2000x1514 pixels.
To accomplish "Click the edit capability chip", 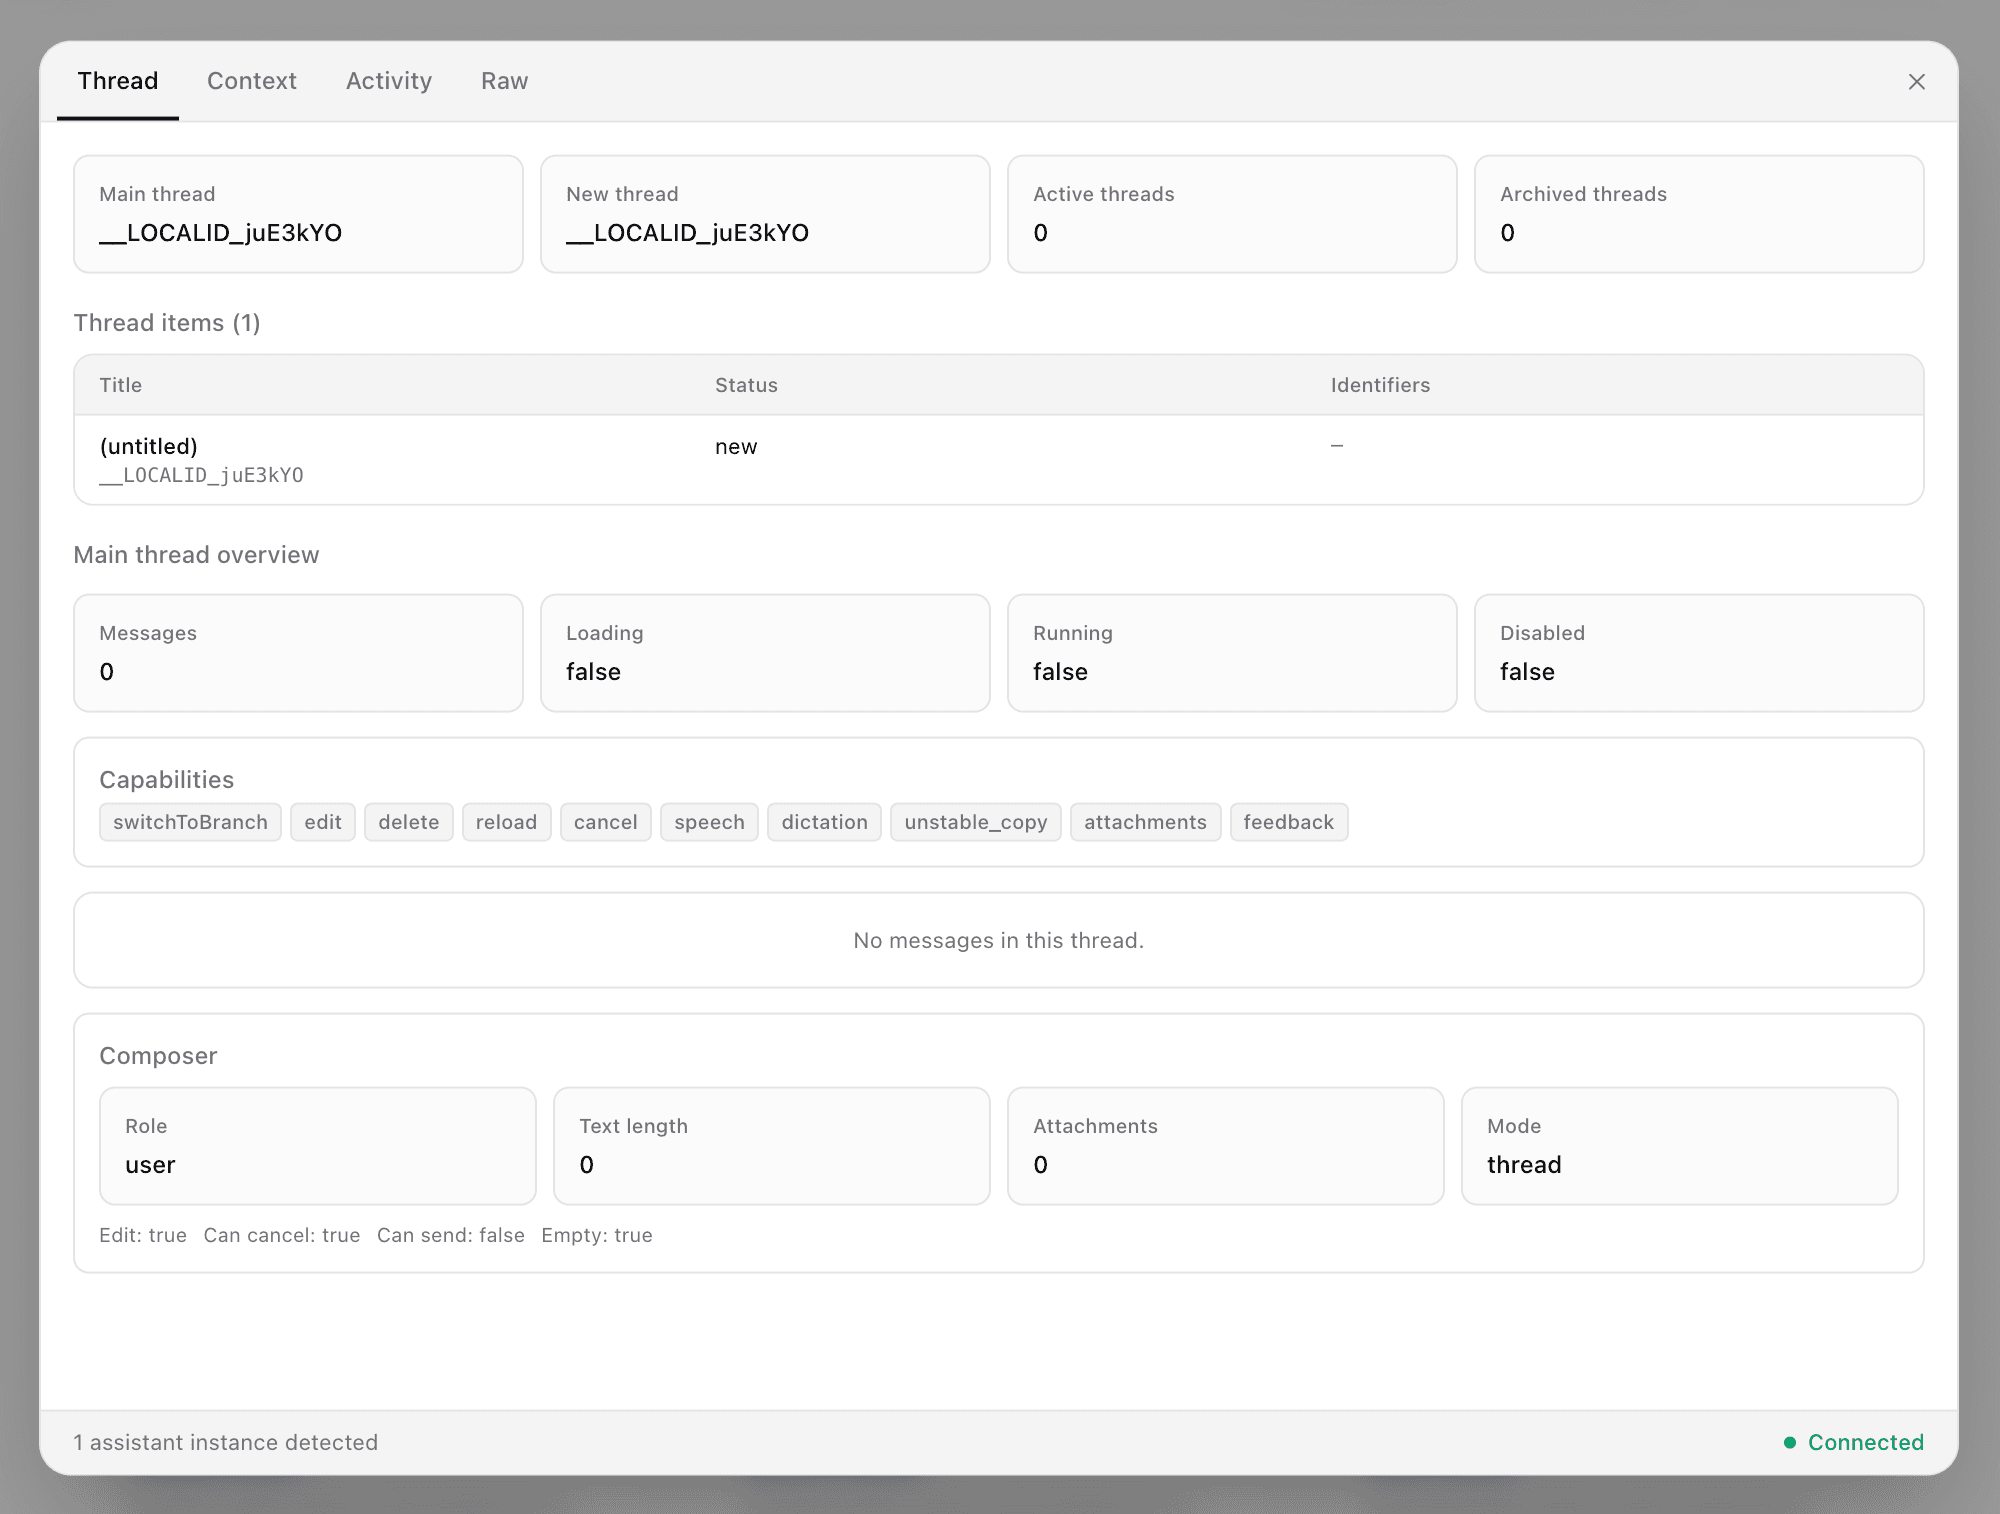I will pos(323,822).
